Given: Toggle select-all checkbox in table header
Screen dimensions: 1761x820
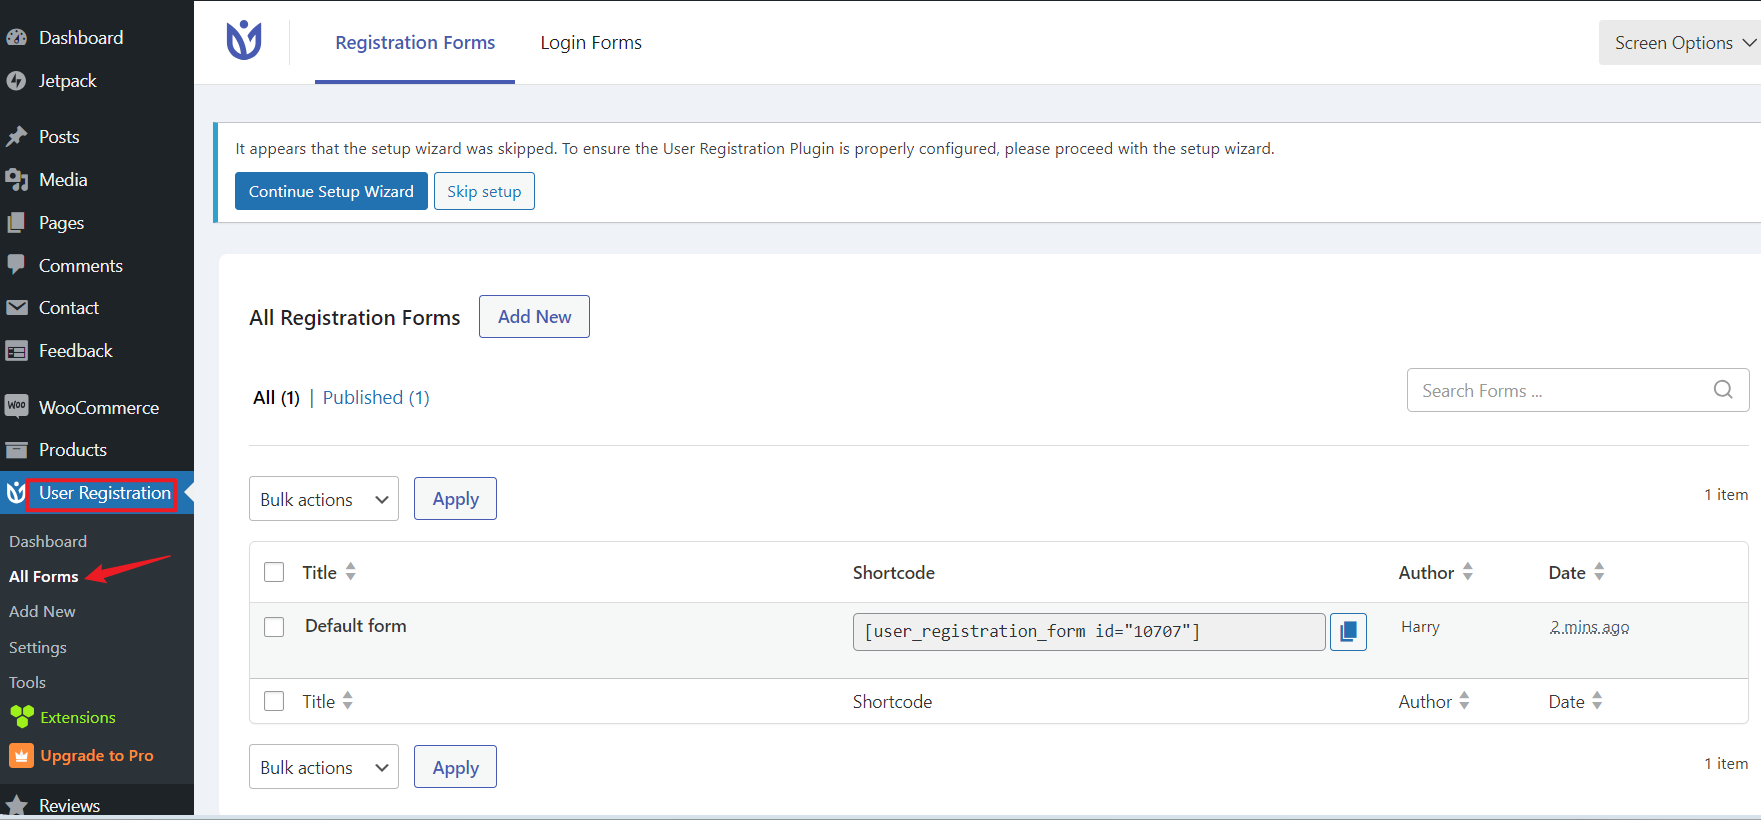Looking at the screenshot, I should 274,572.
